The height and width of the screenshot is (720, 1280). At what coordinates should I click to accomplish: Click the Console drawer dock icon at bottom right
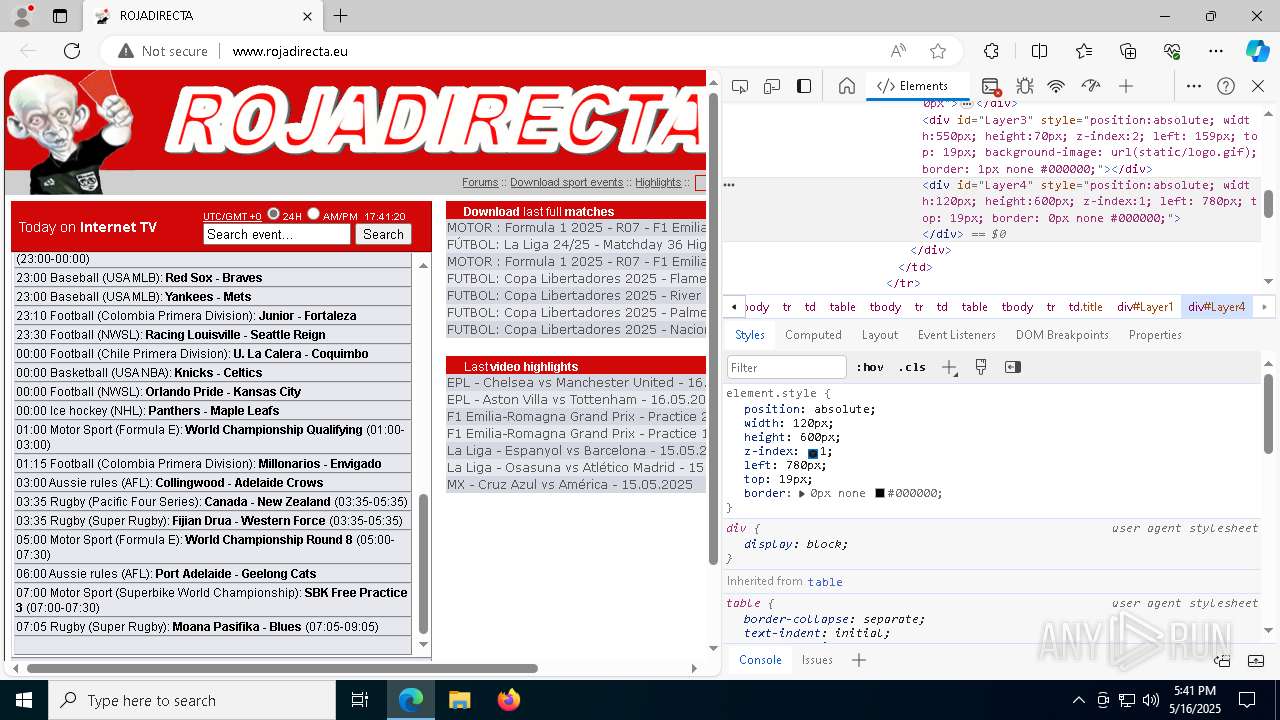1222,660
